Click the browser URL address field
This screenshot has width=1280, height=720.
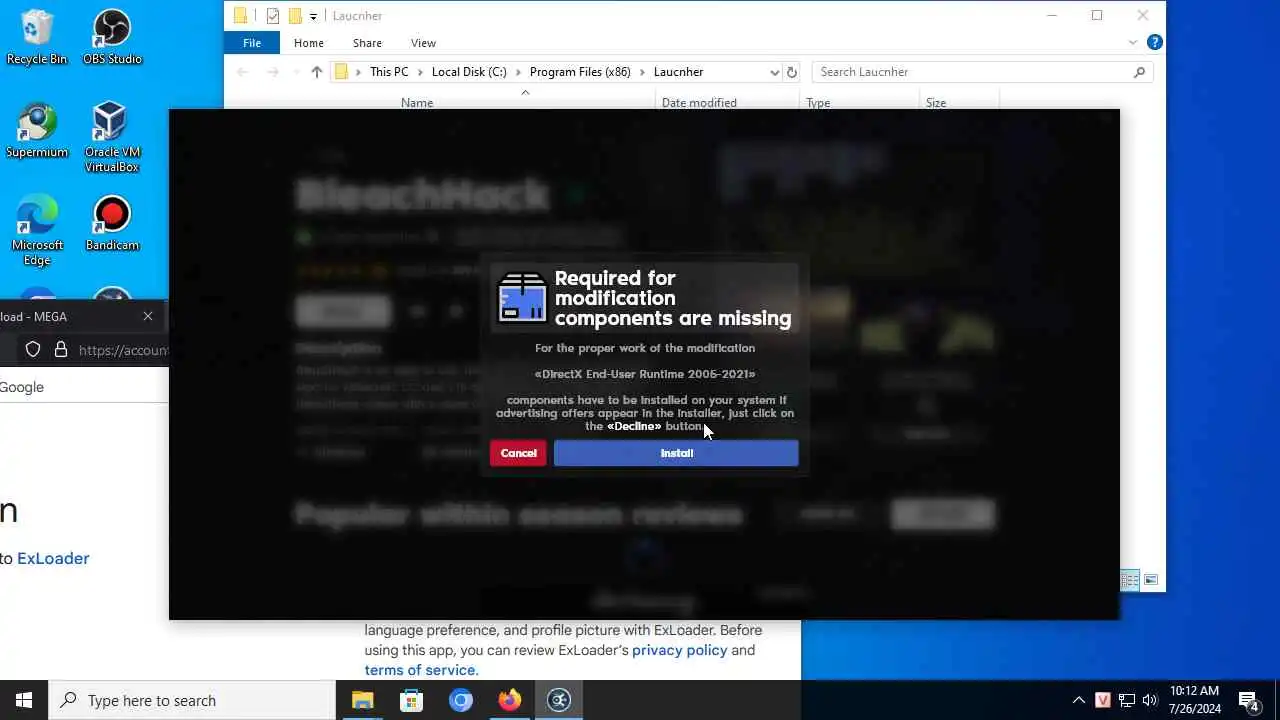click(x=123, y=350)
